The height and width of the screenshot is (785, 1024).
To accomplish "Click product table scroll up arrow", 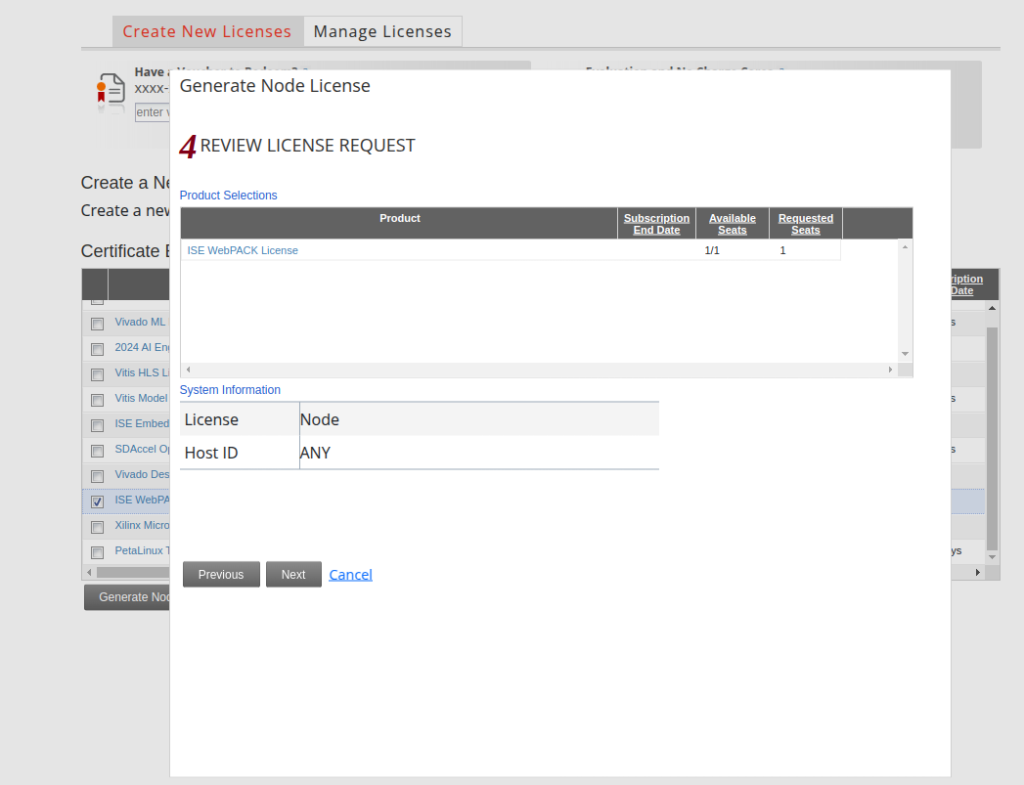I will tap(905, 247).
